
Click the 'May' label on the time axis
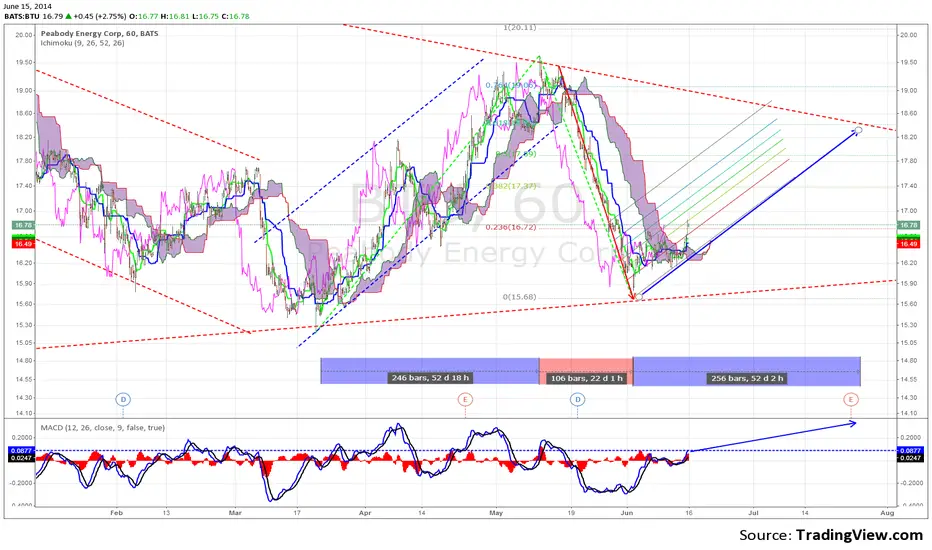(496, 513)
